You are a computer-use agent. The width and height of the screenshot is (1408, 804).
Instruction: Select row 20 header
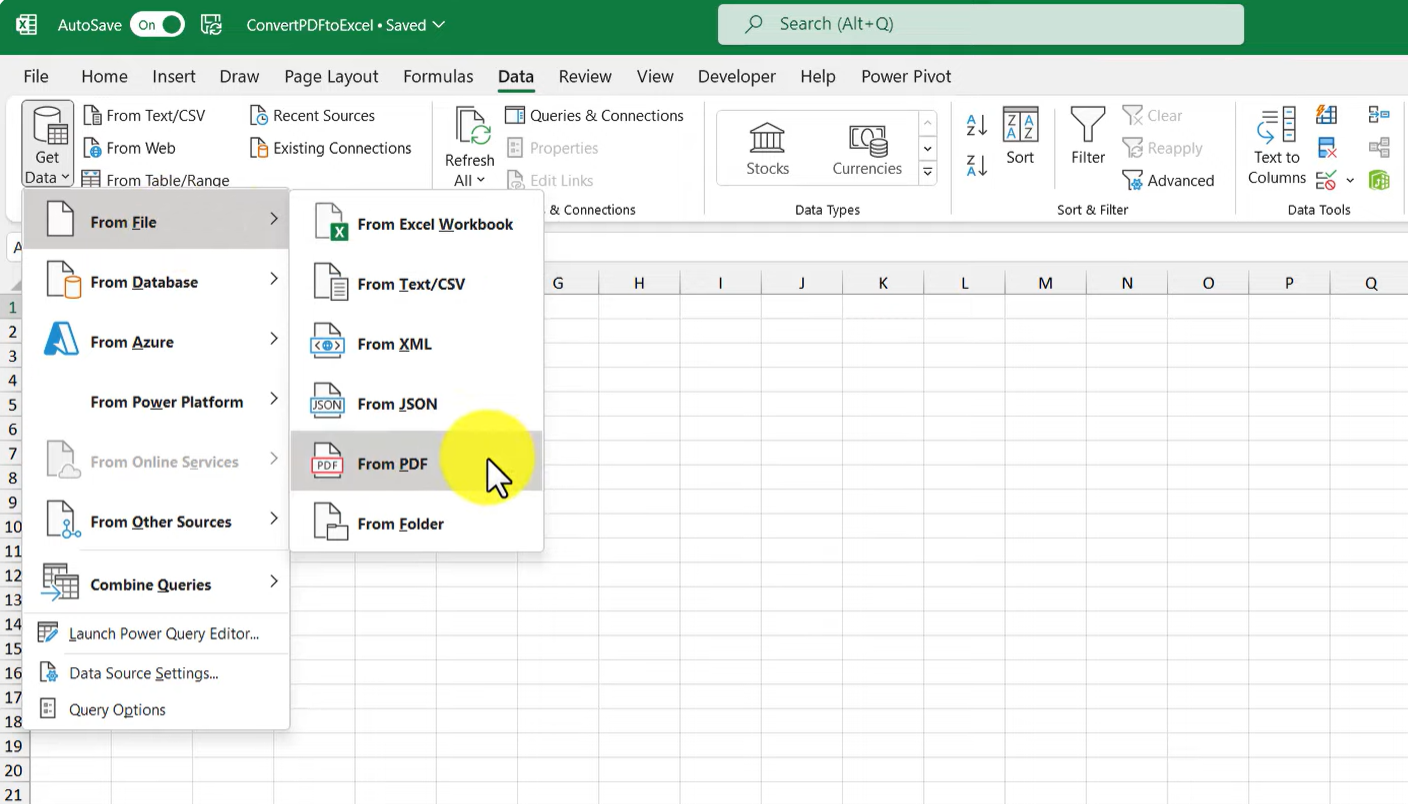(13, 771)
